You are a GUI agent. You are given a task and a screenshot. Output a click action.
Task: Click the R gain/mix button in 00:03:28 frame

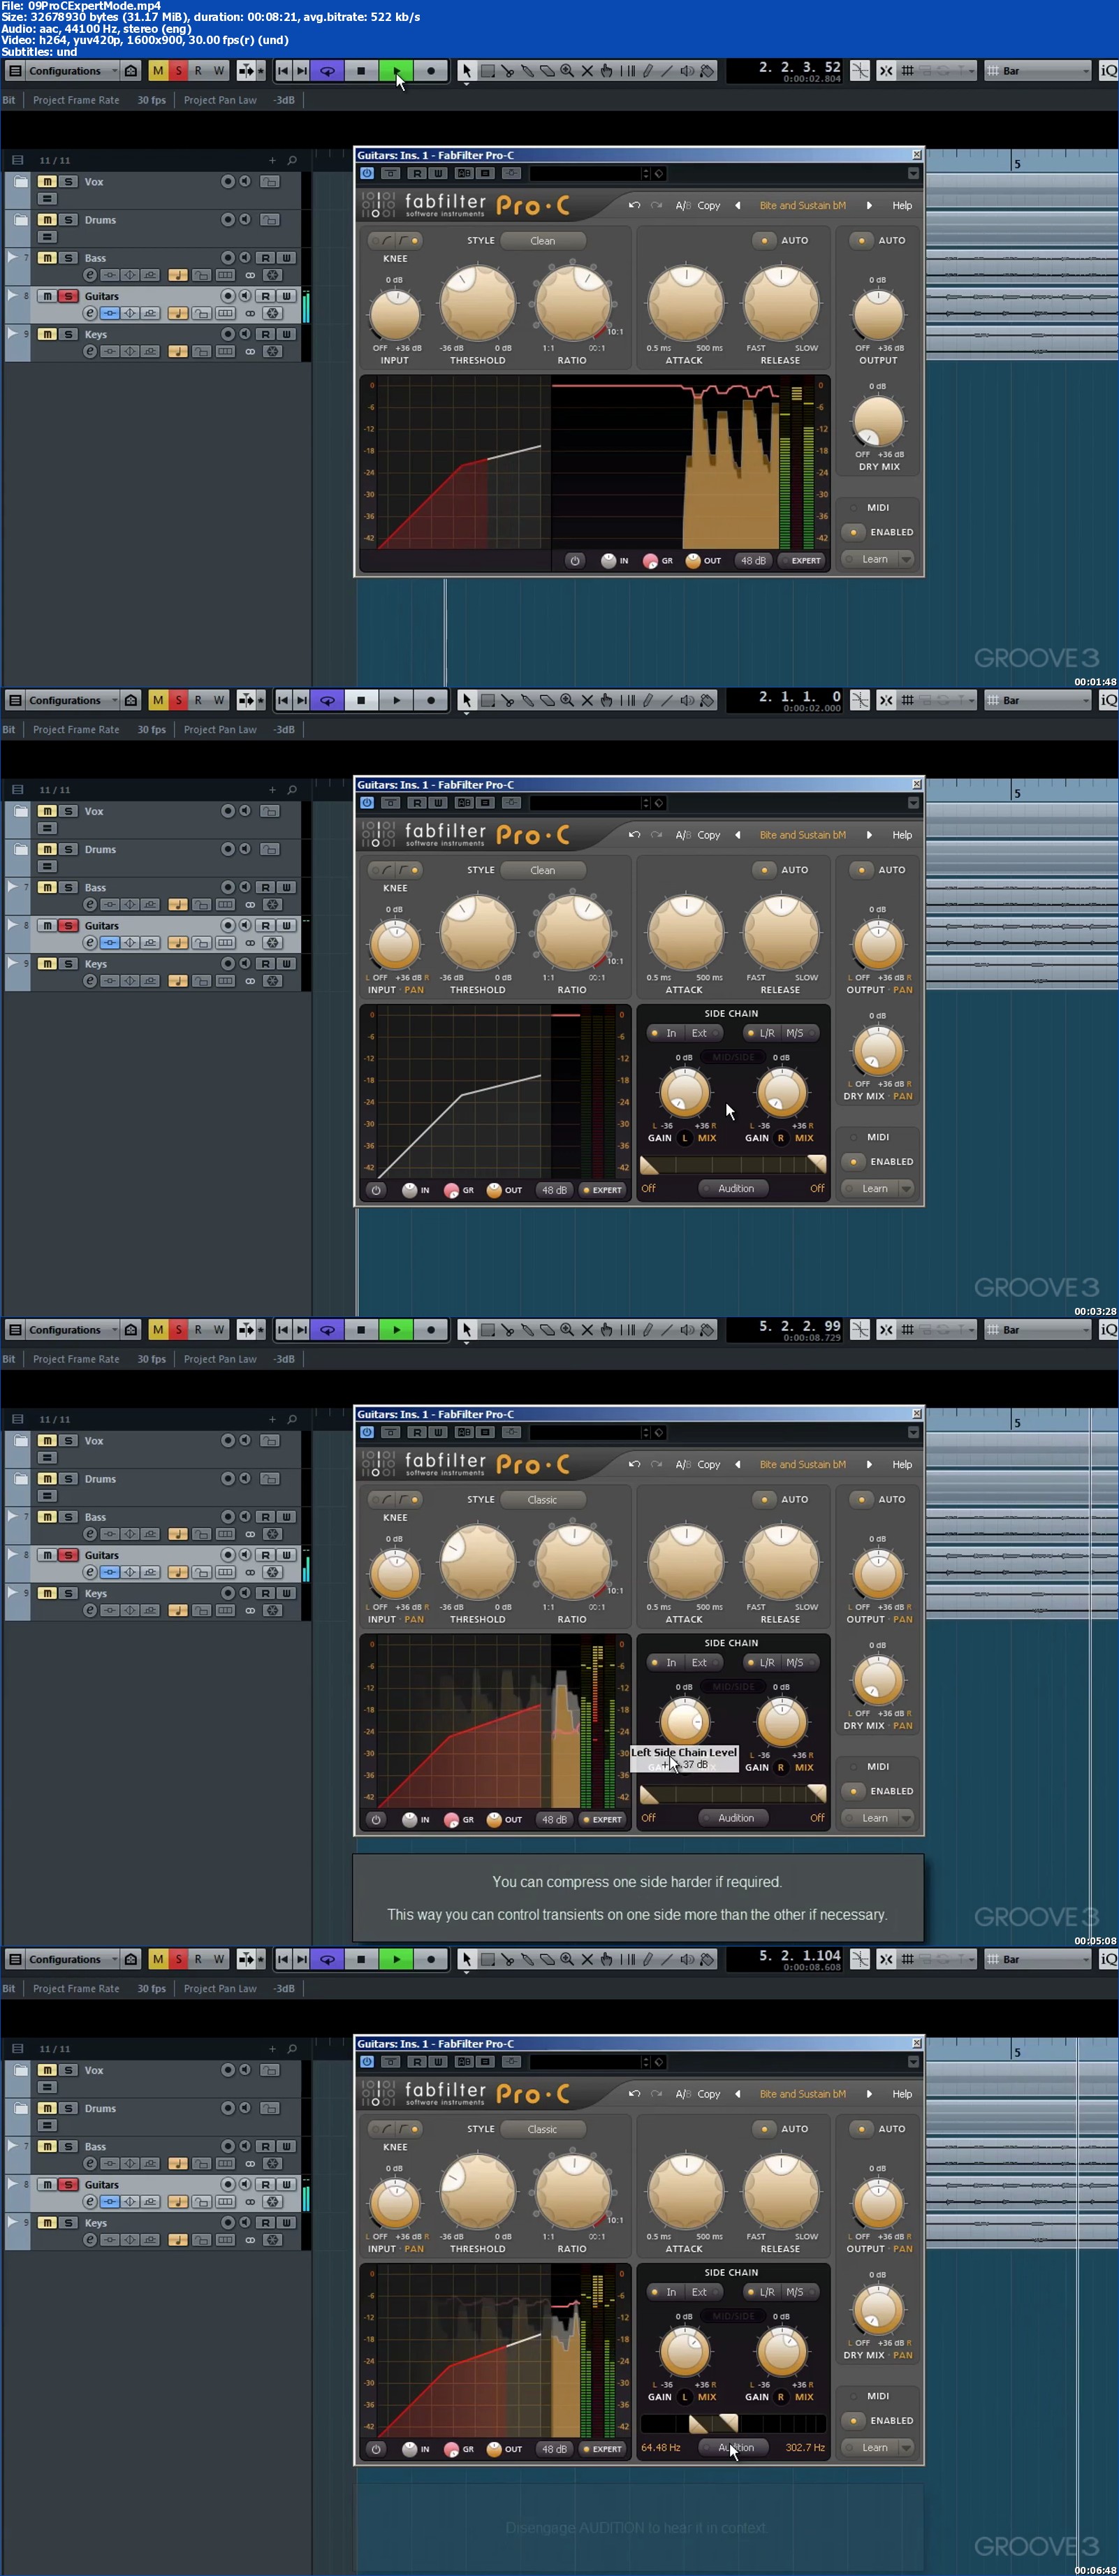[x=781, y=1138]
